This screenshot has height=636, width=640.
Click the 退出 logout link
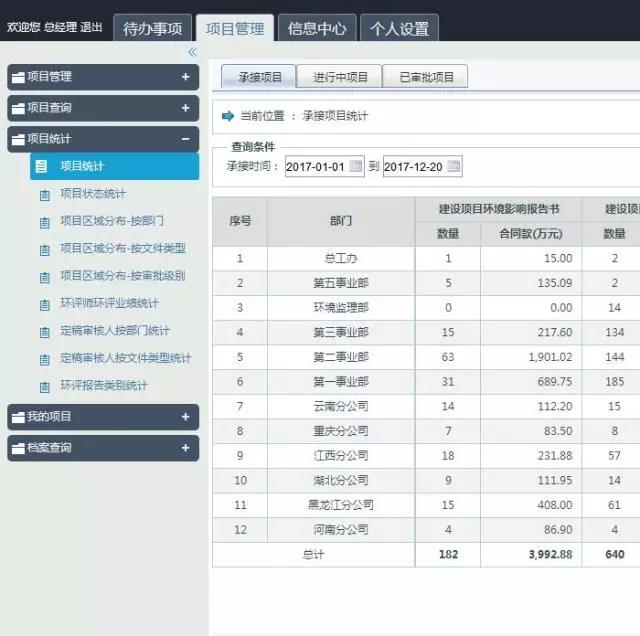91,28
